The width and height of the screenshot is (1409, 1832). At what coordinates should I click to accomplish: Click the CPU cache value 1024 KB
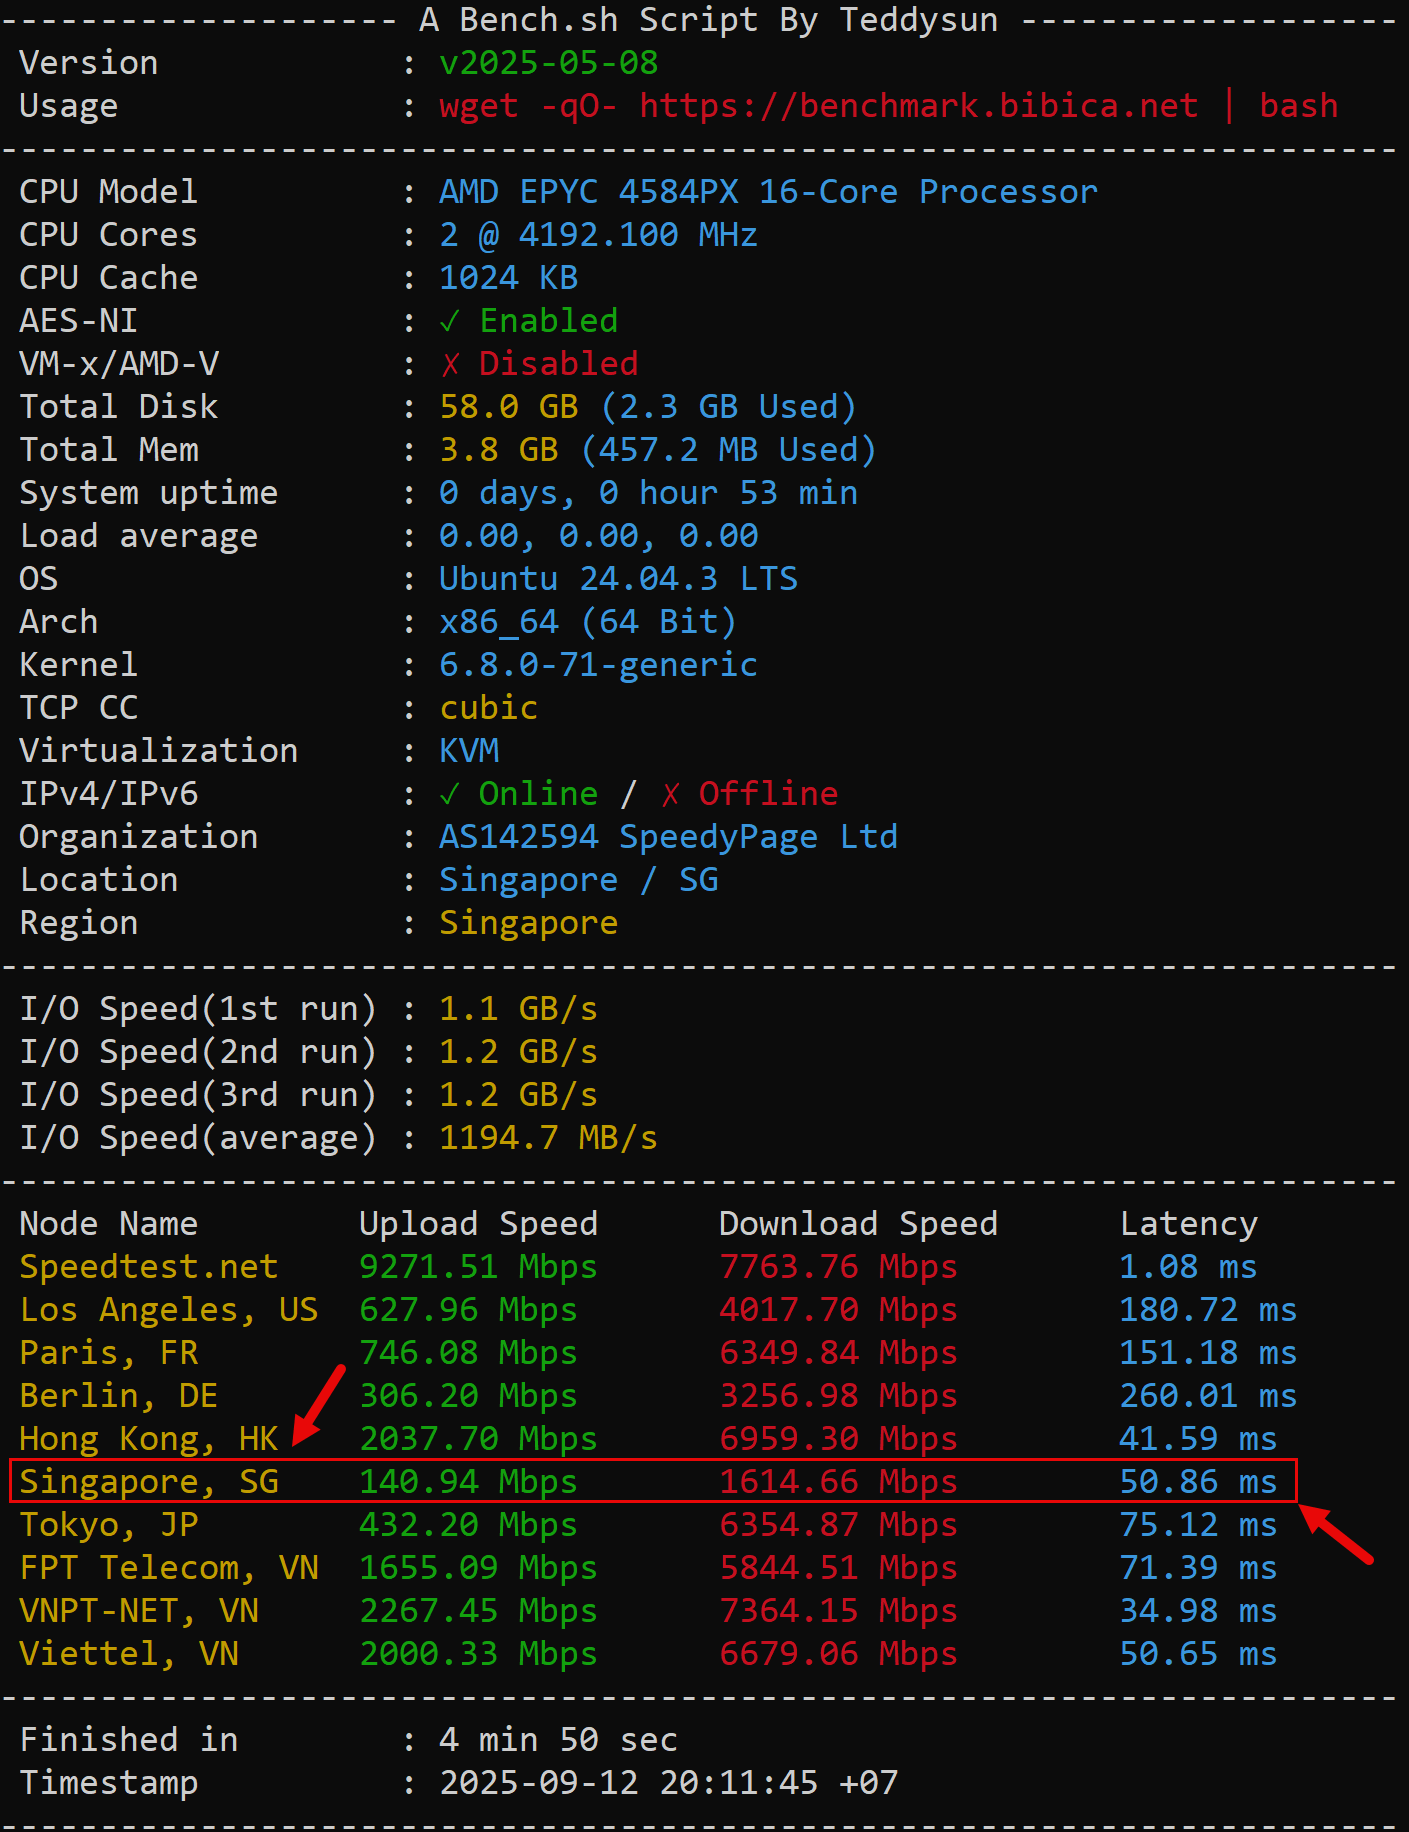pyautogui.click(x=508, y=278)
